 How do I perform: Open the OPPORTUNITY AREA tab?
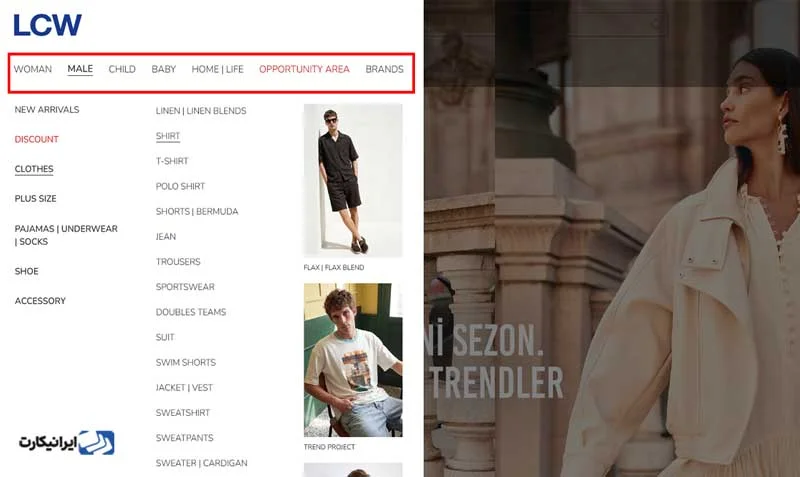[x=304, y=69]
